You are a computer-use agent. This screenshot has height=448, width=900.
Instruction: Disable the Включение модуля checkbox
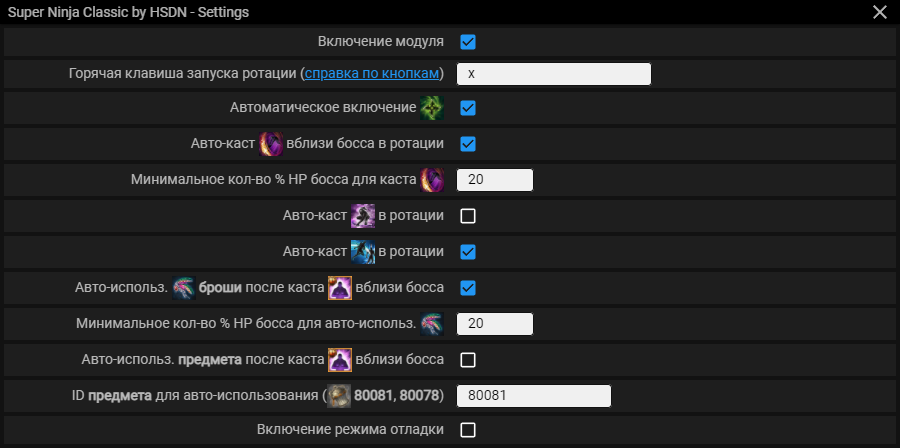point(468,42)
